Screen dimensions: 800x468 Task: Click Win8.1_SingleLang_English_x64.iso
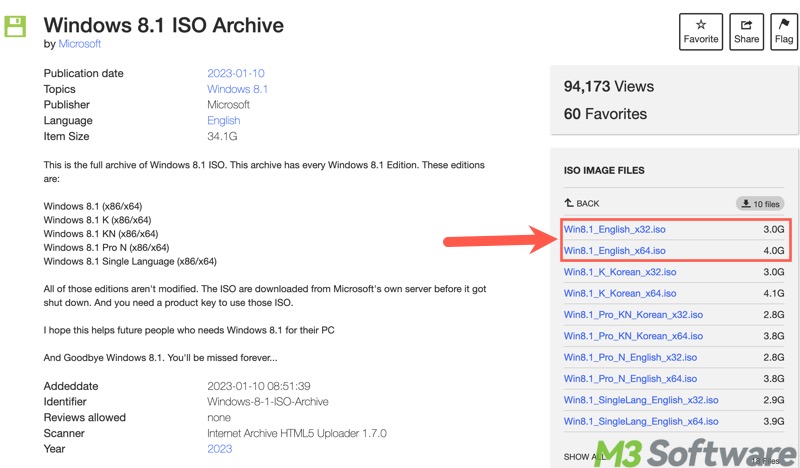[x=641, y=422]
